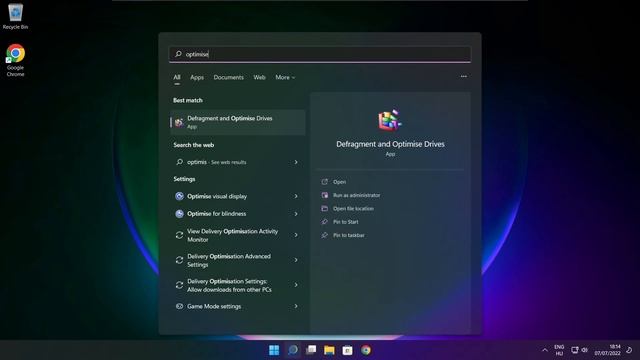Expand 'Allow downloads from other PCs' chevron
640x360 pixels.
point(296,285)
